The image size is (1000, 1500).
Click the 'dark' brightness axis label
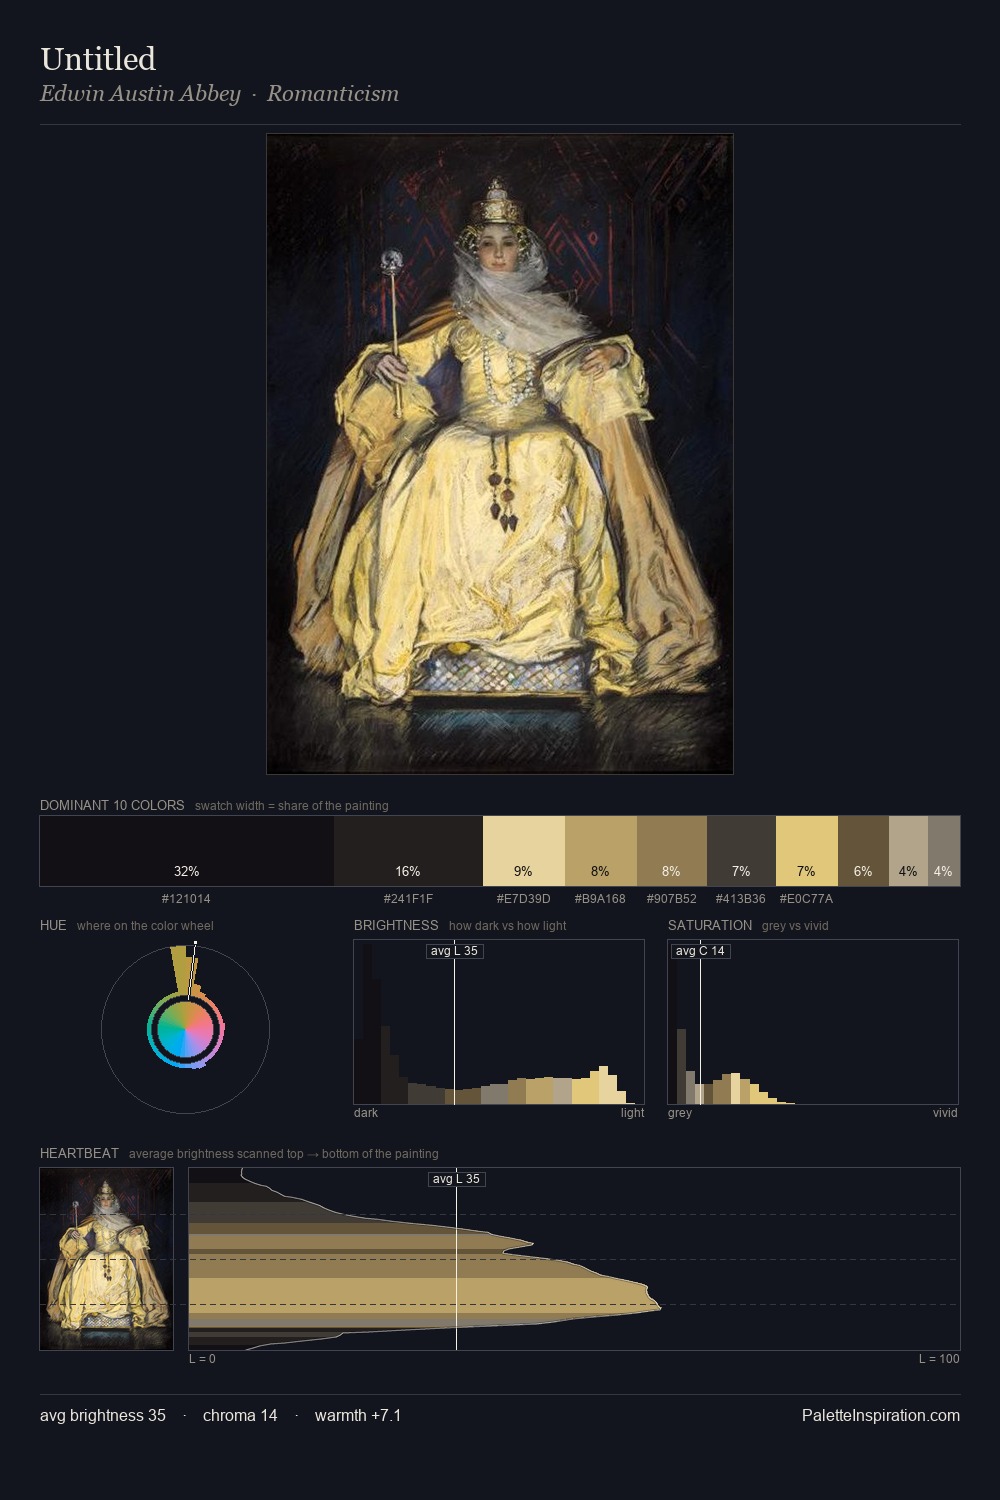(366, 1113)
